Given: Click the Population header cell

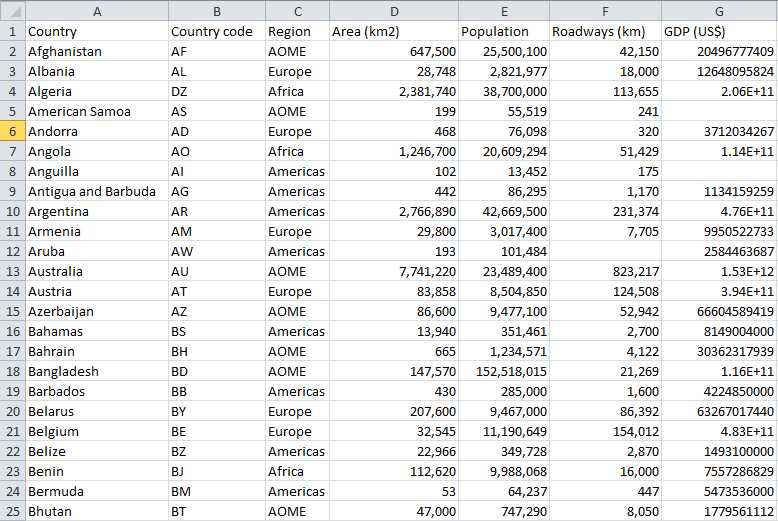Looking at the screenshot, I should tap(504, 31).
